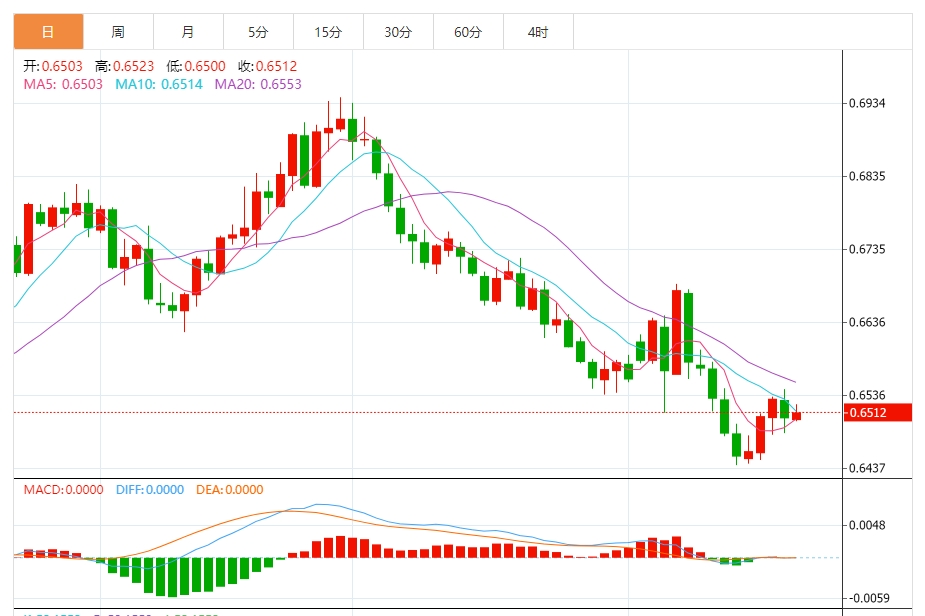Click the 0.6437 price axis label
Screen dimensions: 925x616
[867, 468]
